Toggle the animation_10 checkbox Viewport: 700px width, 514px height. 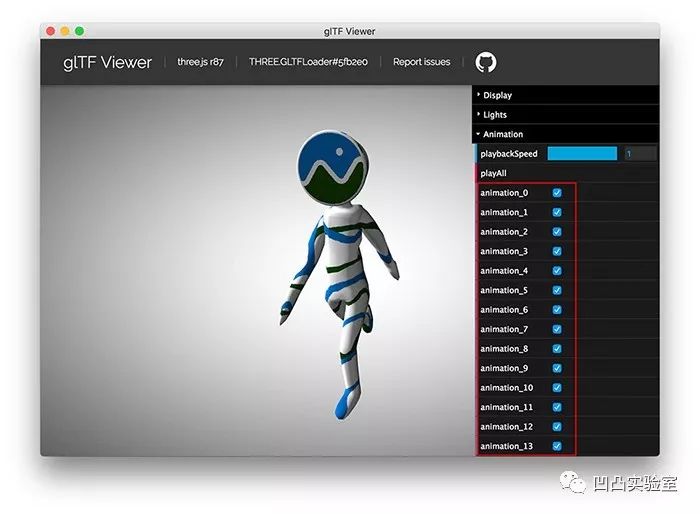[x=557, y=388]
